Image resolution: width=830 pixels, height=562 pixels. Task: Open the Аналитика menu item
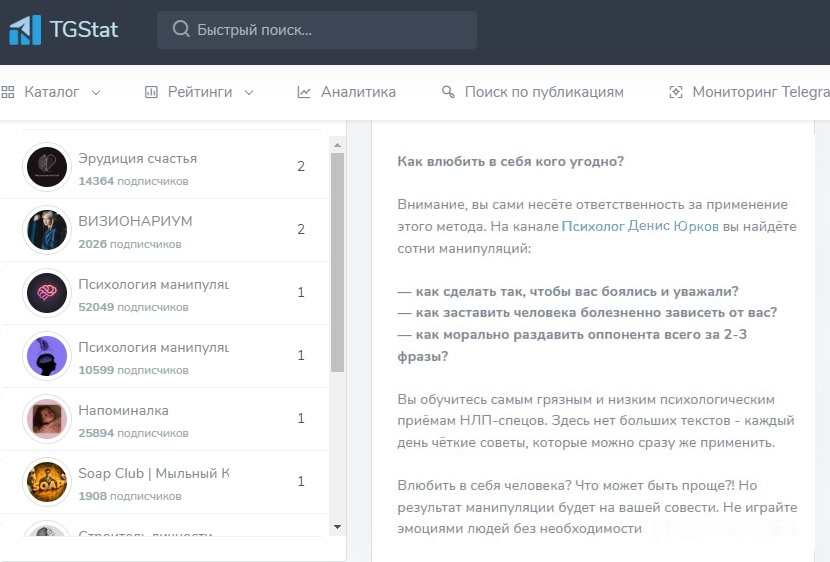[358, 92]
